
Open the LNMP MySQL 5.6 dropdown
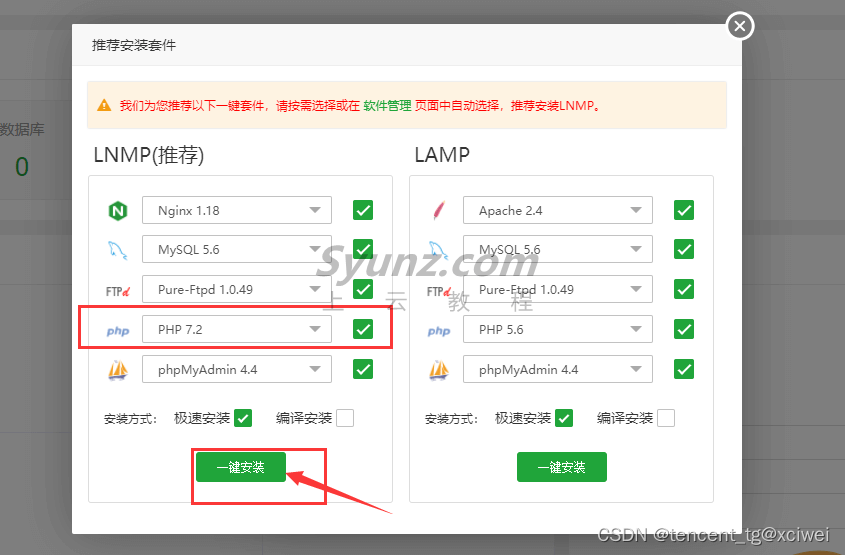coord(237,249)
